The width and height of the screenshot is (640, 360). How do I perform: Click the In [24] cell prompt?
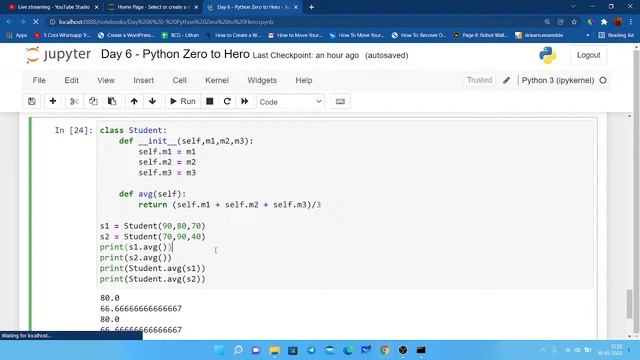tap(74, 130)
